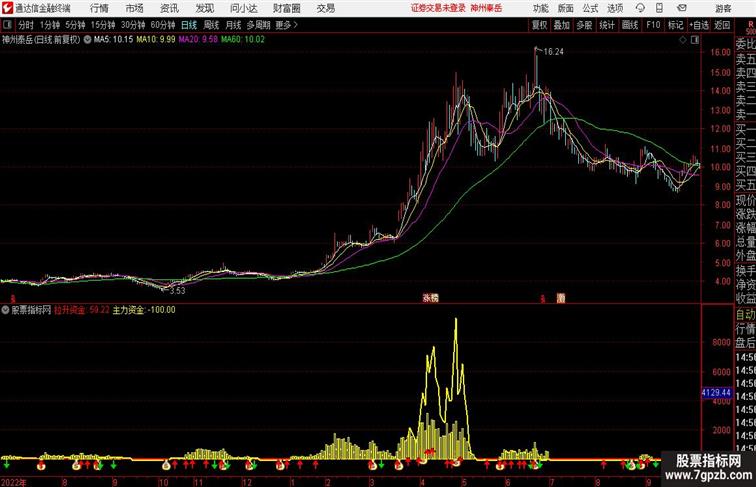Click the 画线 draw line button

(x=630, y=25)
